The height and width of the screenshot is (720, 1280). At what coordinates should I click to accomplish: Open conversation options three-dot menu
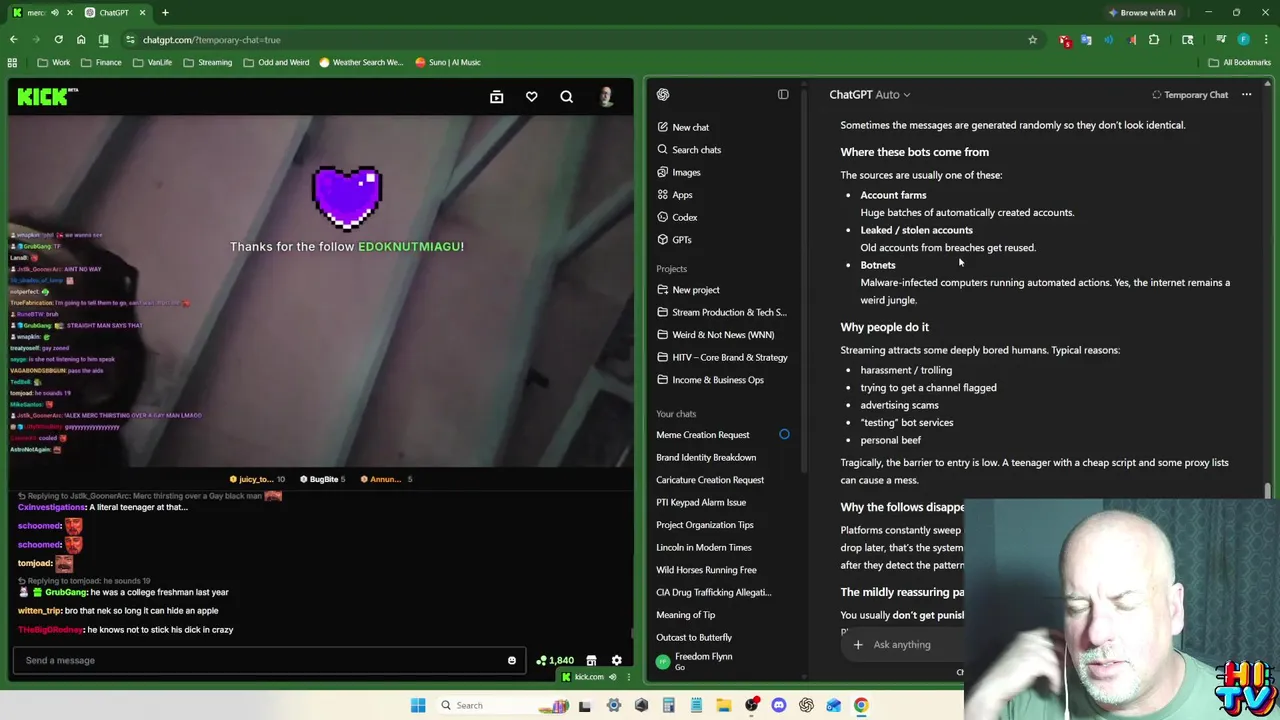pos(1246,95)
